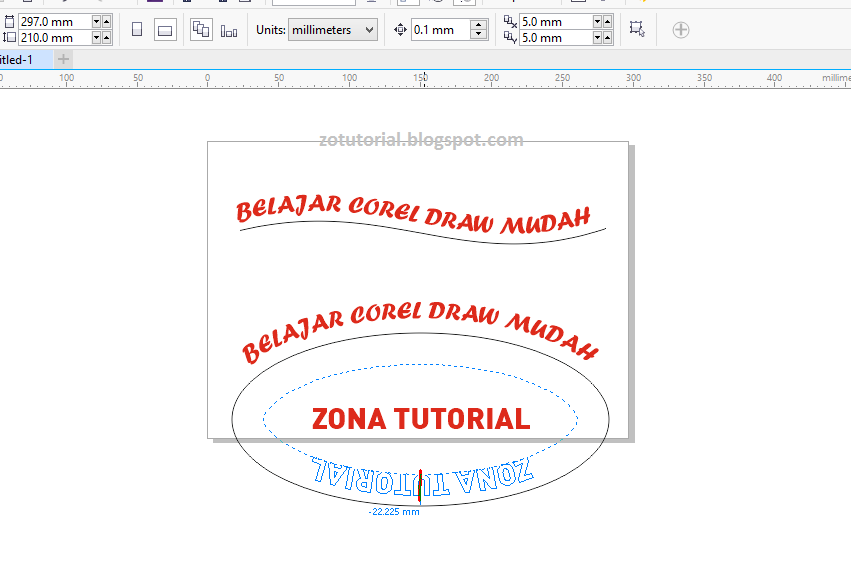Viewport: 851px width, 583px height.
Task: Set vertical duplicate distance icon
Action: coord(508,36)
